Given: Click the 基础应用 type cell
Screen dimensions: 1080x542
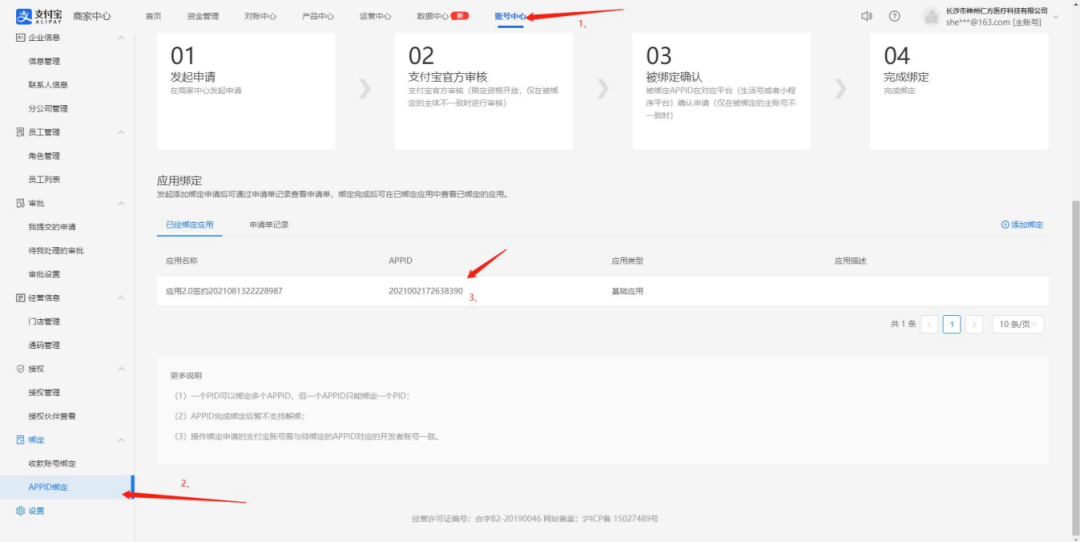Looking at the screenshot, I should click(627, 291).
